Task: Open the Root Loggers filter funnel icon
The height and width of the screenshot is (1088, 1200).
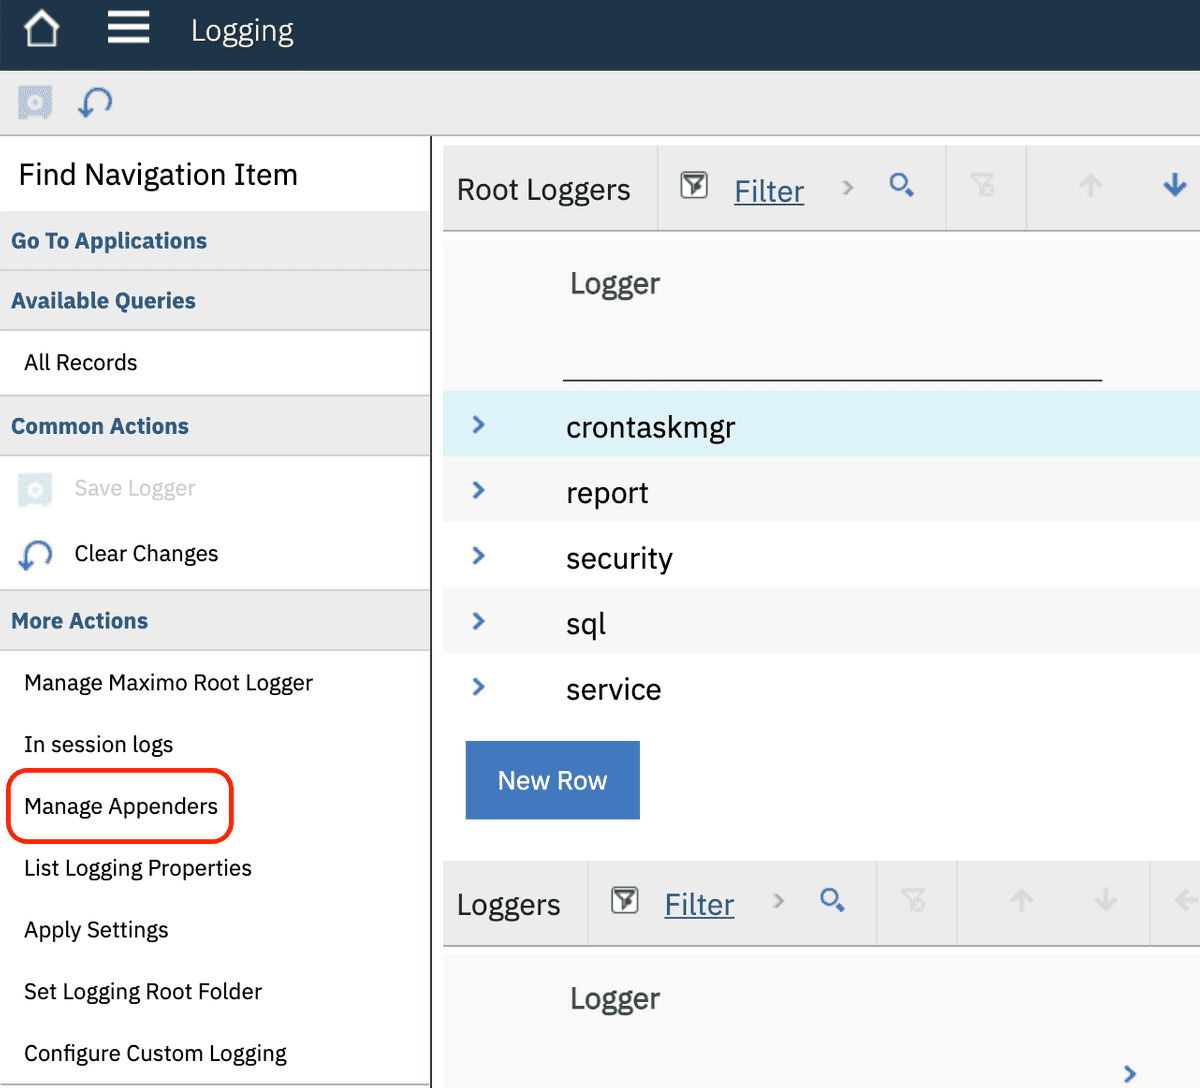Action: coord(694,186)
